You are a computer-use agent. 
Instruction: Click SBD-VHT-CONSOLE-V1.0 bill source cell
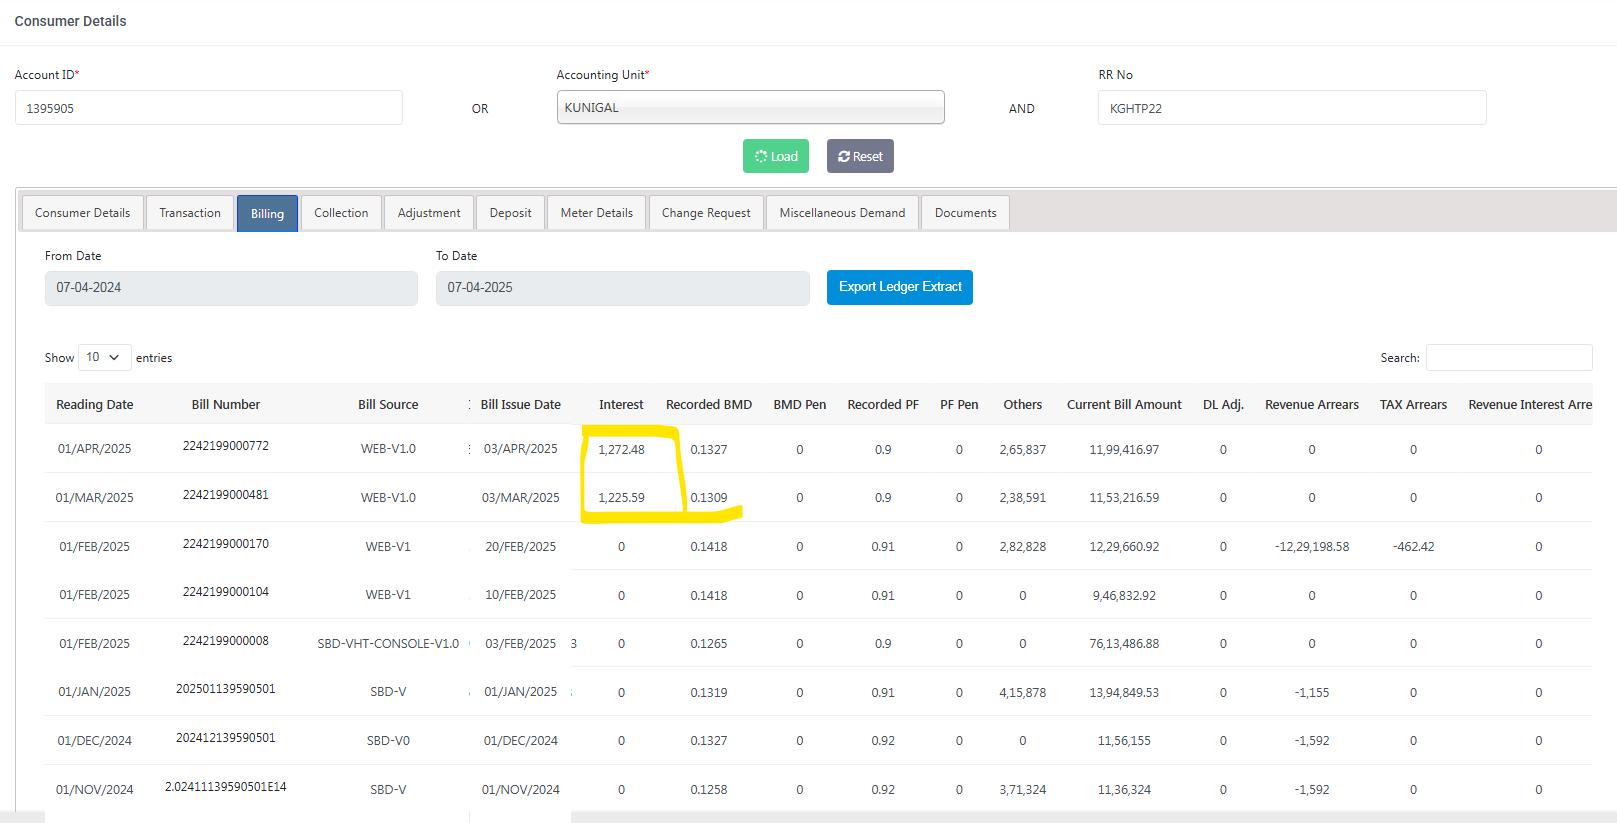(388, 644)
